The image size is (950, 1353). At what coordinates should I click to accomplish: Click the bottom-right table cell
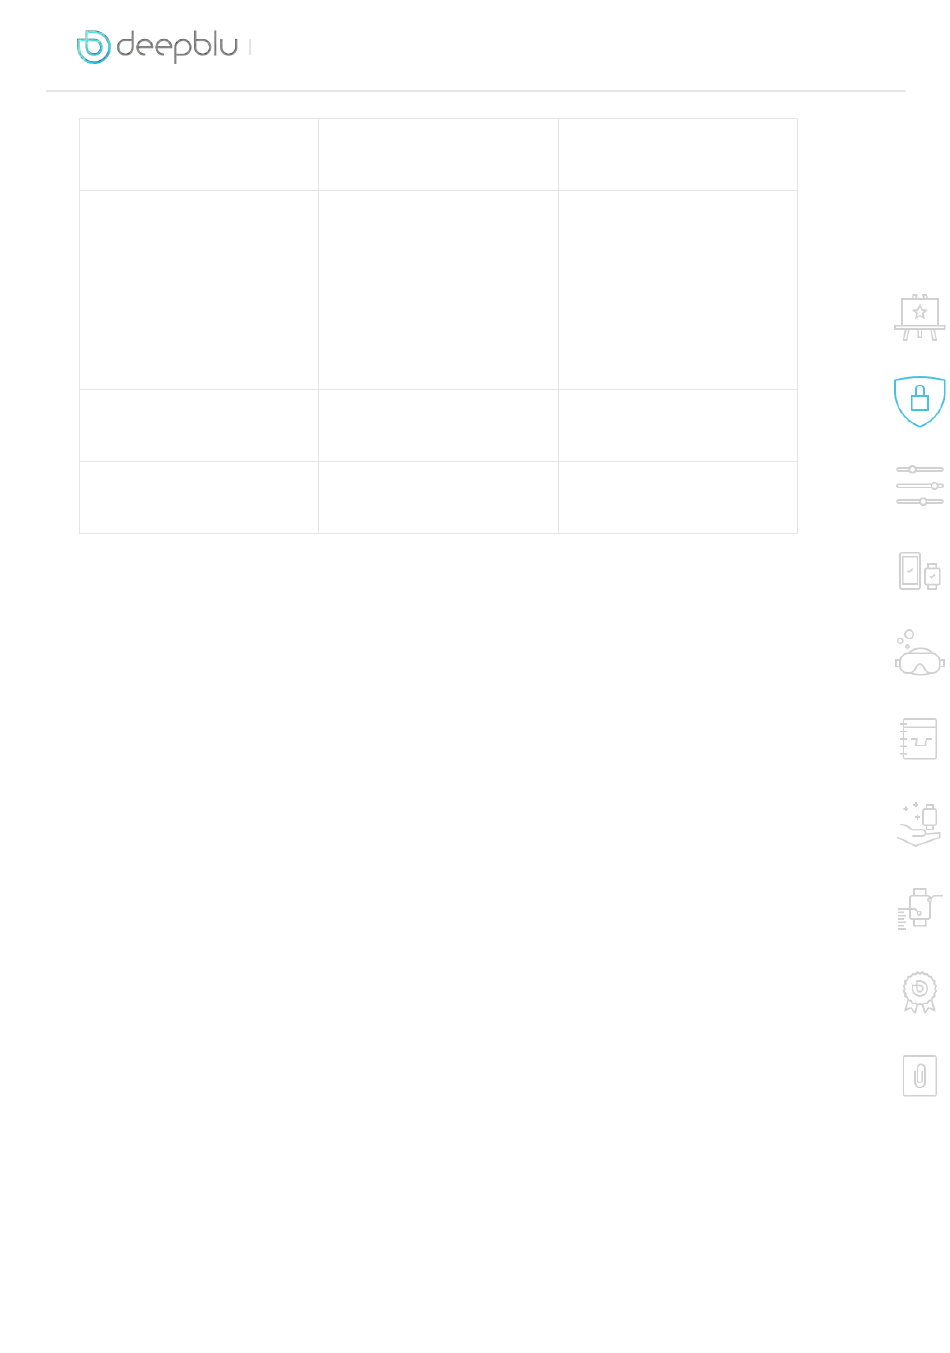[678, 497]
